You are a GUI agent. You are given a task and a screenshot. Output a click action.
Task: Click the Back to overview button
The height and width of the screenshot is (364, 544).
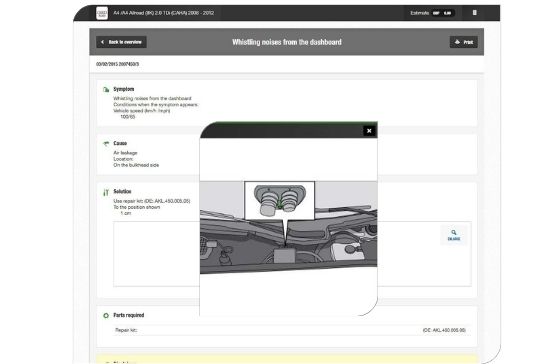click(121, 42)
